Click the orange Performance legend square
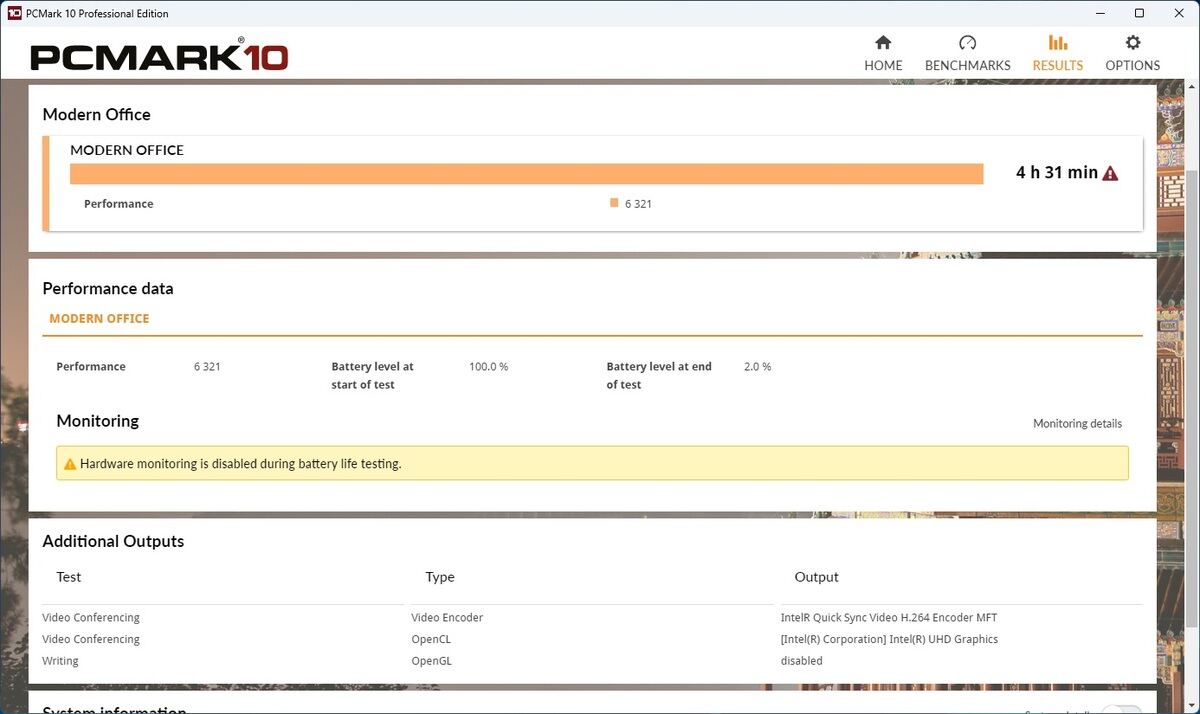This screenshot has height=714, width=1200. coord(614,203)
